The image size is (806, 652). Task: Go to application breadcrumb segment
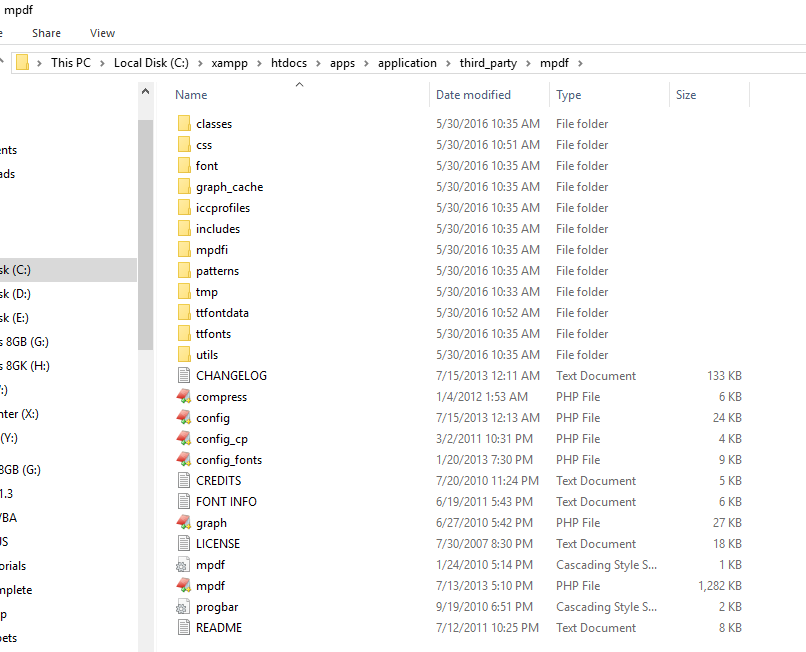407,63
